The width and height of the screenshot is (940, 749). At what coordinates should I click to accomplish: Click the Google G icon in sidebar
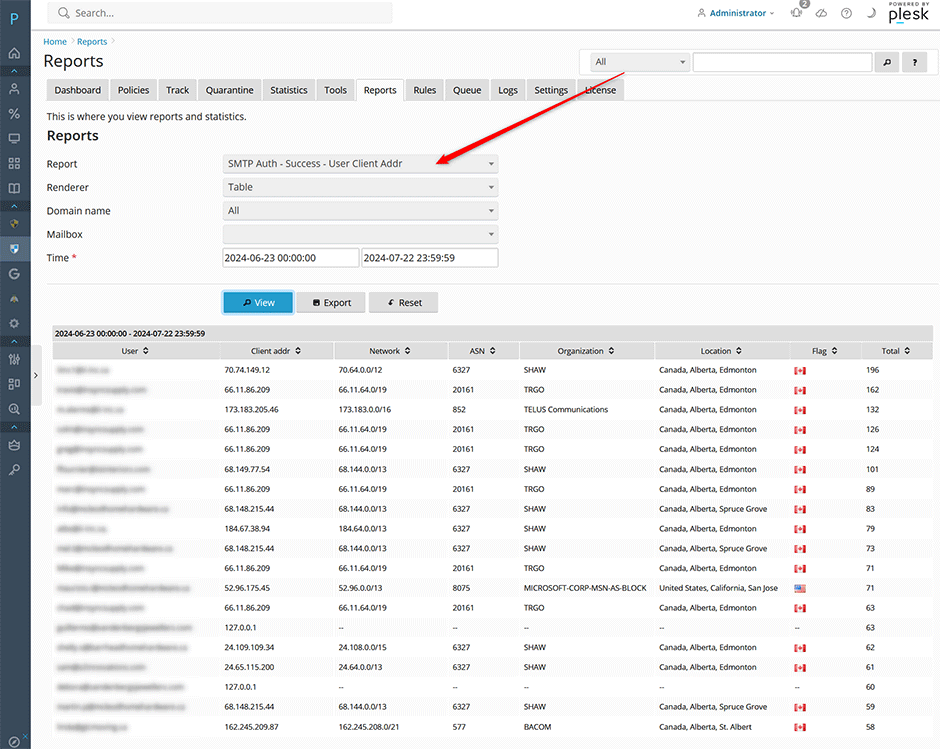pyautogui.click(x=14, y=274)
